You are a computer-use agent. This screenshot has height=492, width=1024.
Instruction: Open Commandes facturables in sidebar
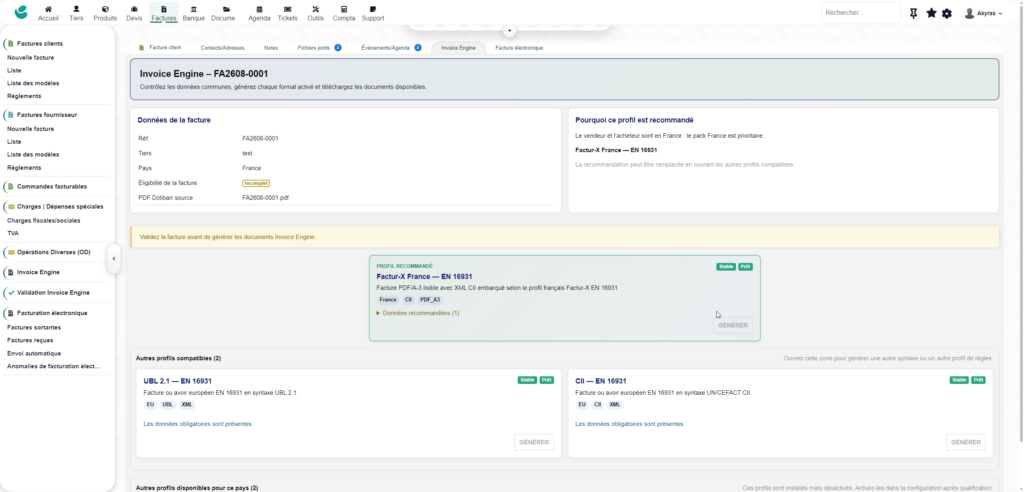coord(52,186)
